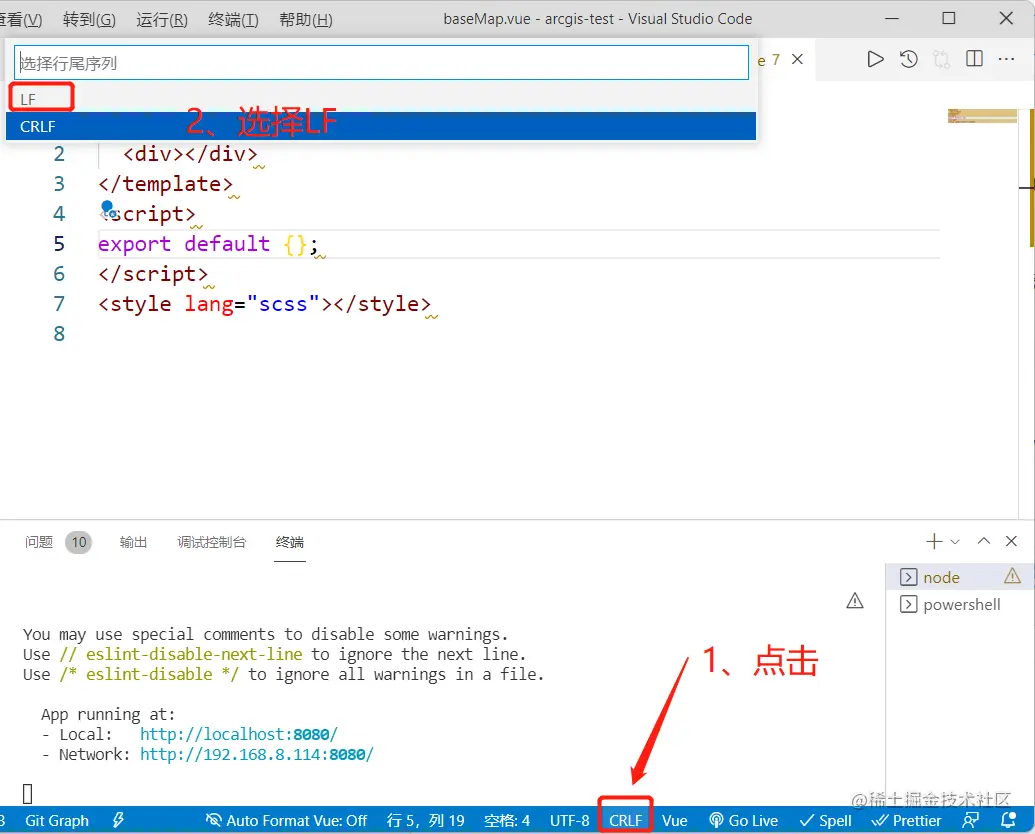
Task: Open the timeline history clock icon
Action: [x=909, y=59]
